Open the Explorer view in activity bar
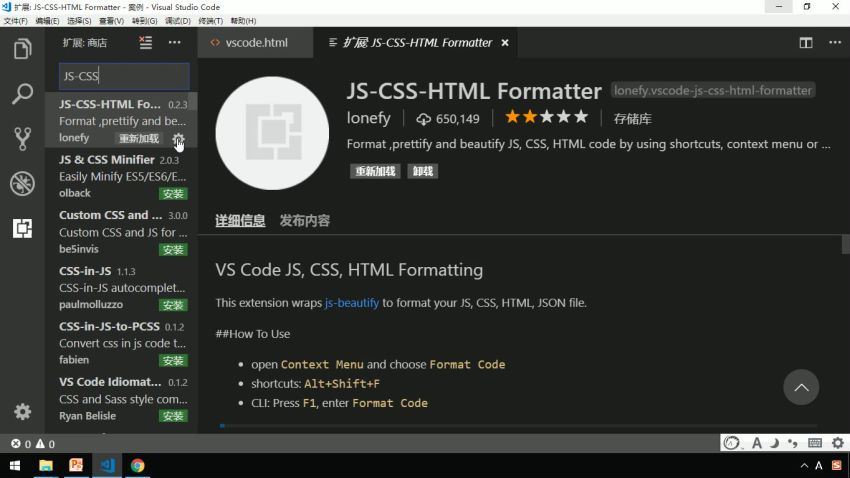Screen dimensions: 850x478 (x=22, y=49)
